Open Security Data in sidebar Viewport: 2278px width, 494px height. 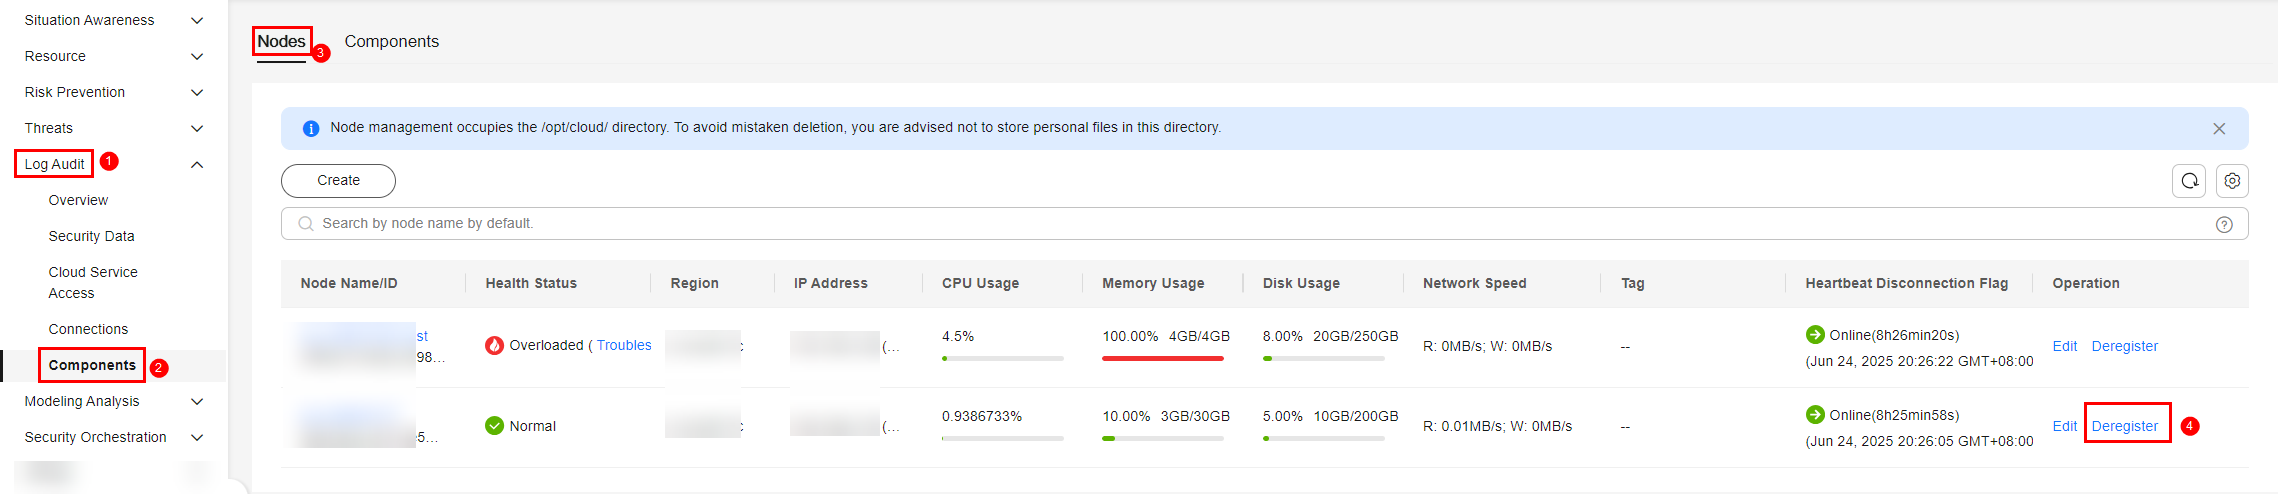(x=91, y=236)
